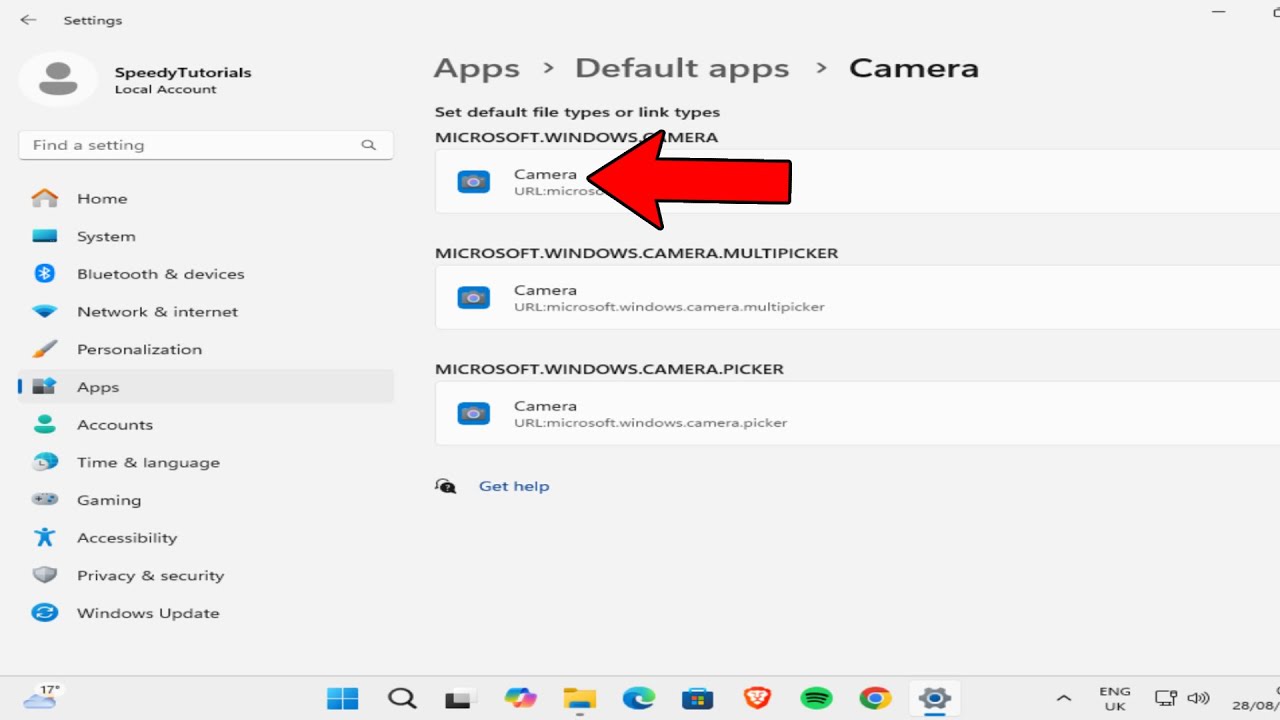Select Apps in the sidebar
The width and height of the screenshot is (1280, 720).
tap(206, 387)
